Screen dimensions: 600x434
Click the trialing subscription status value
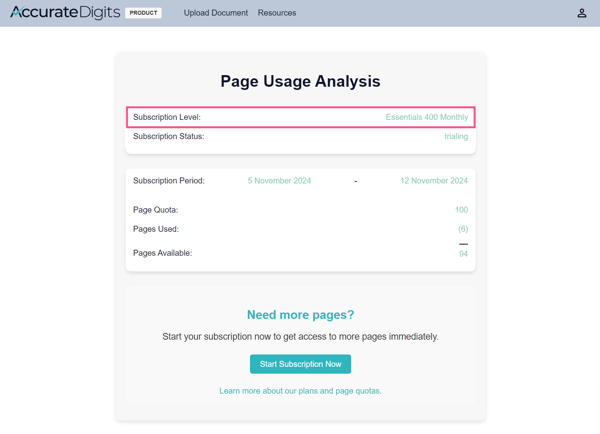click(x=456, y=136)
